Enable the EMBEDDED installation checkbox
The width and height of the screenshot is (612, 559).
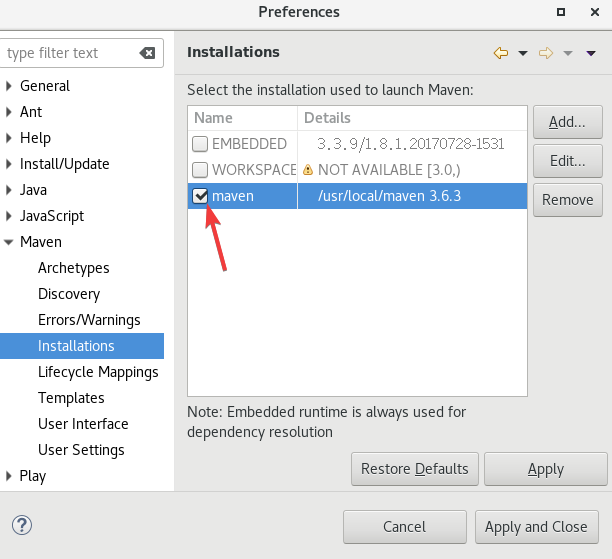click(200, 144)
